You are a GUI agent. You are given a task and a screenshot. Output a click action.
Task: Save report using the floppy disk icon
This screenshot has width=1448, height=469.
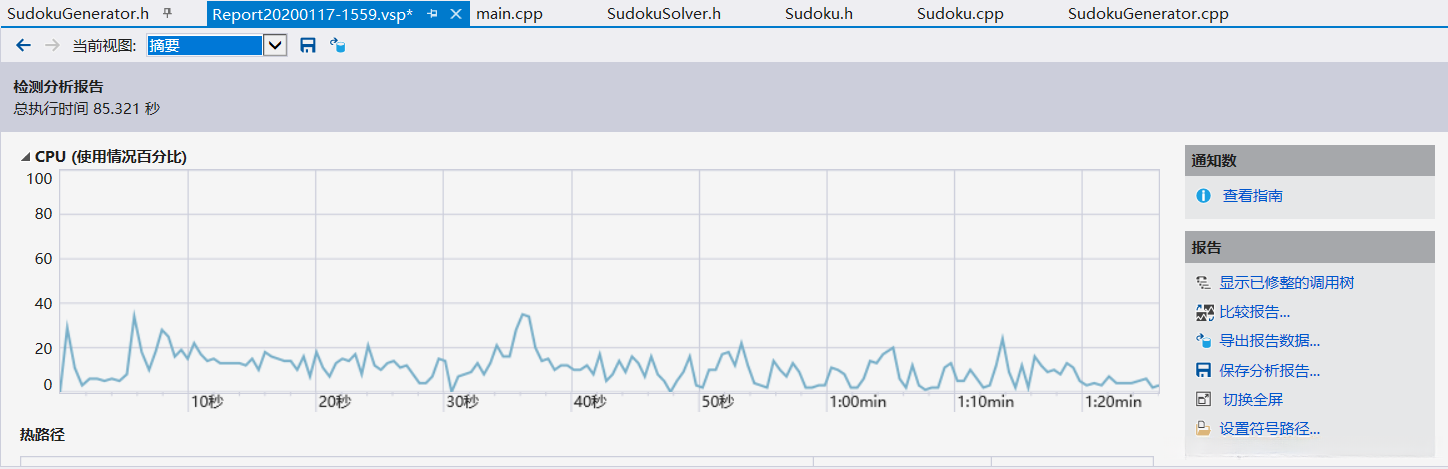(x=308, y=45)
